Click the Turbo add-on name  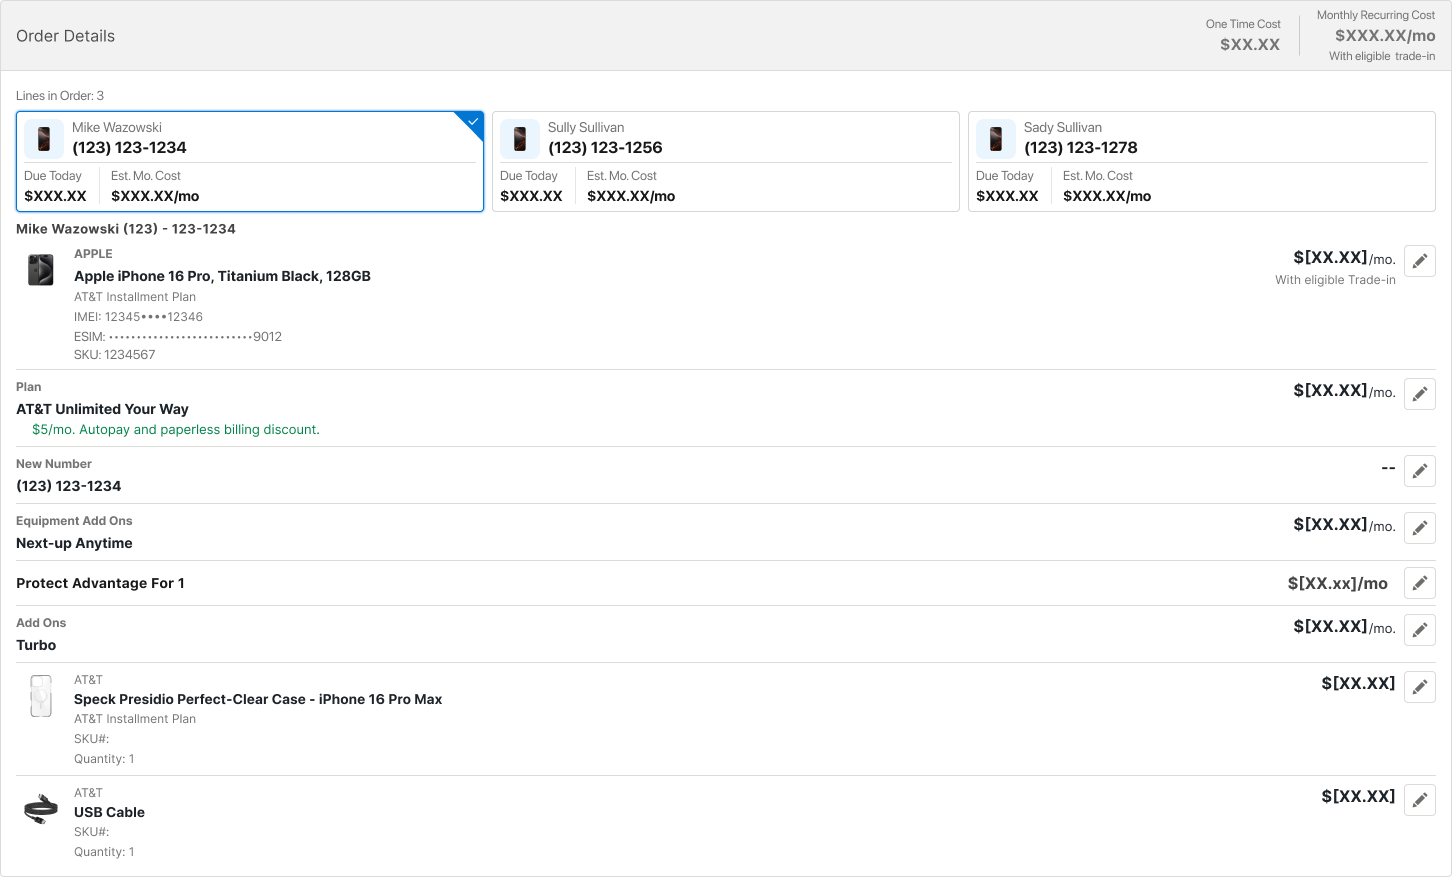click(x=36, y=645)
